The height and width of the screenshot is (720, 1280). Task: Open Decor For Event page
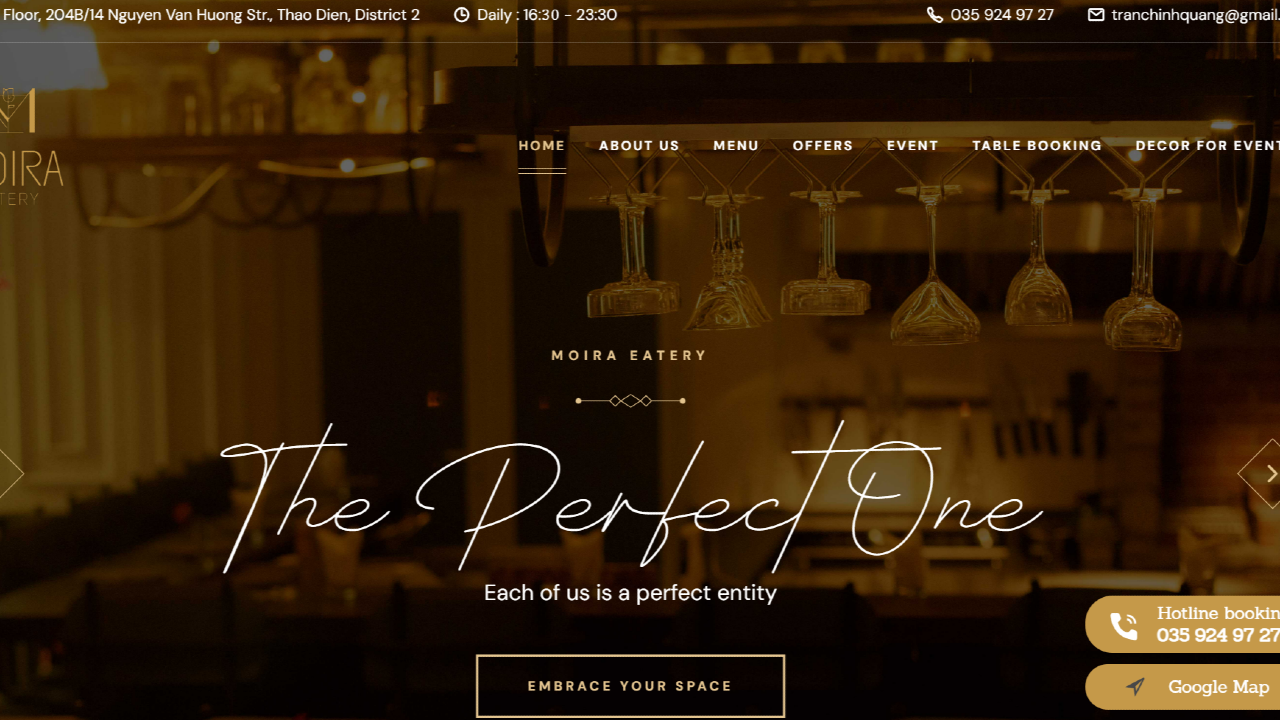click(1208, 145)
